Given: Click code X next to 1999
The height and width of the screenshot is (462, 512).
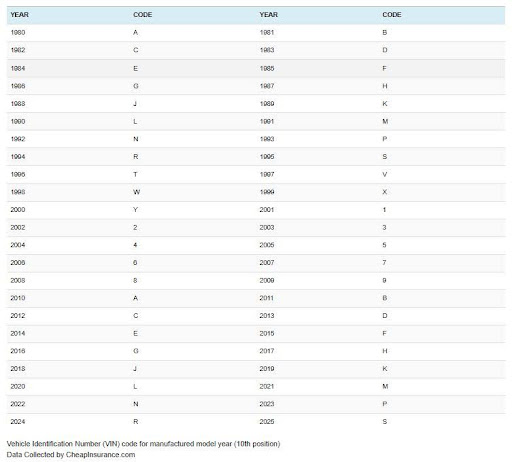Looking at the screenshot, I should 385,192.
